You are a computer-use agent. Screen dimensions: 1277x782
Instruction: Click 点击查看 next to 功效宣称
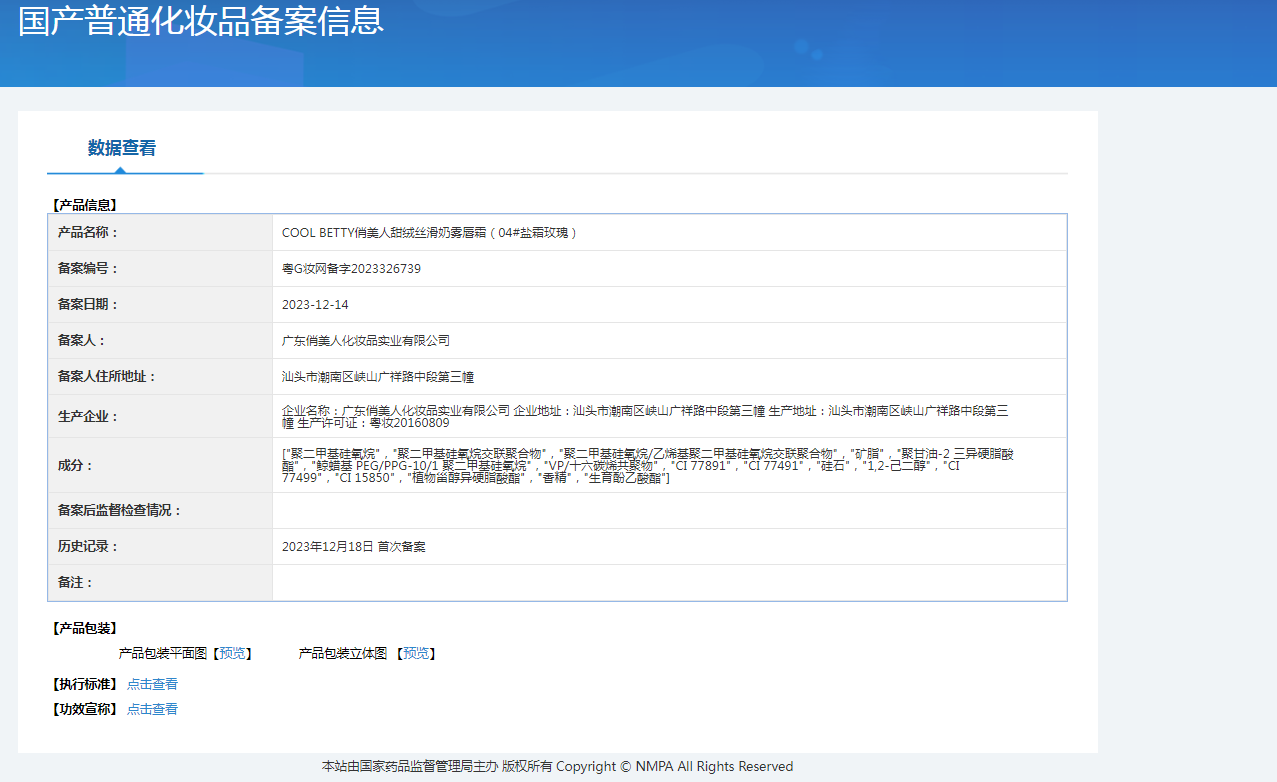(152, 709)
